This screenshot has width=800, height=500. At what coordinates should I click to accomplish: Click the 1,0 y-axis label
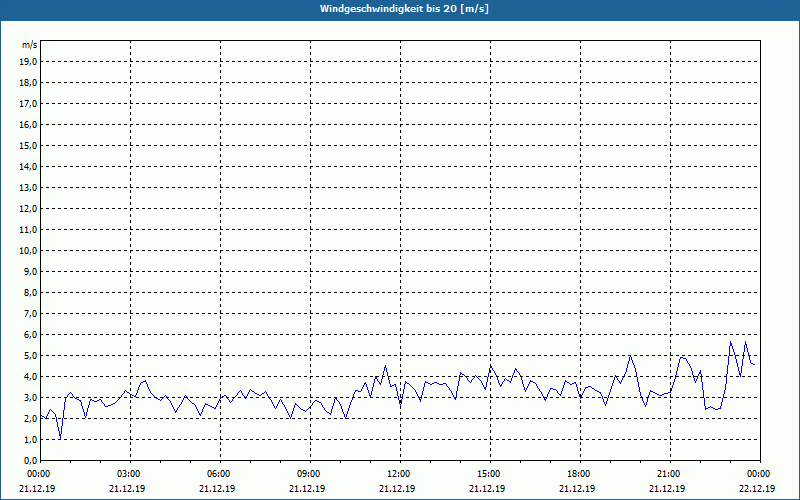[x=30, y=439]
